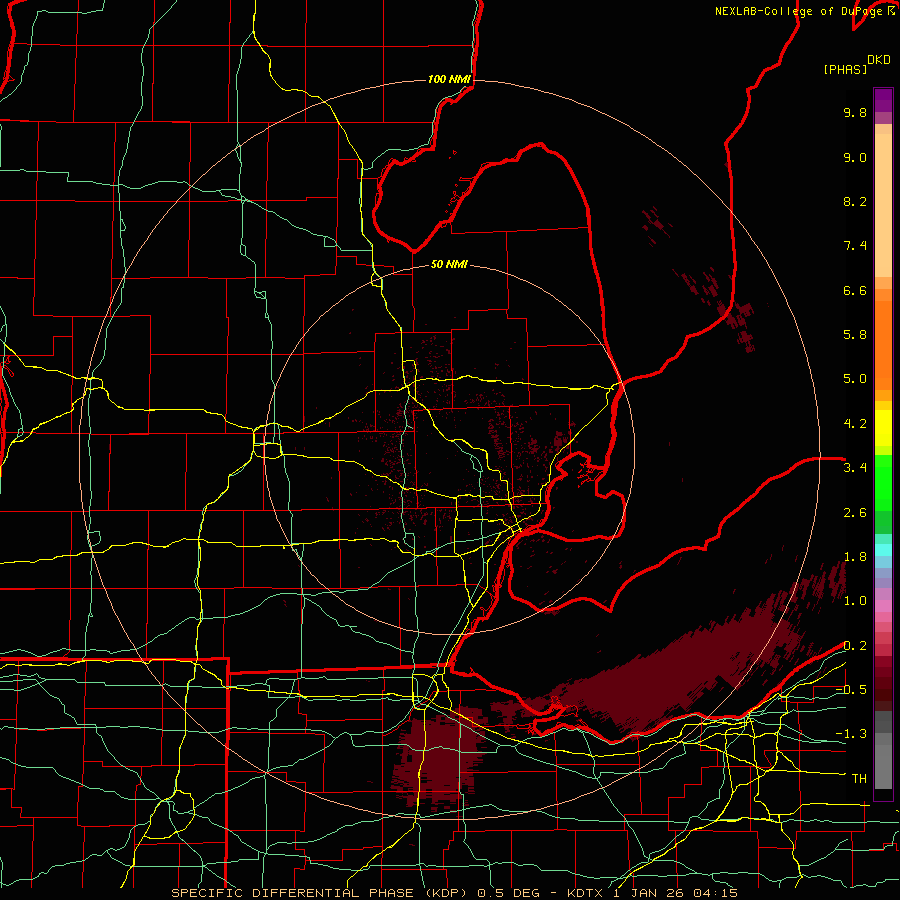Click the 1.8 scale value
The height and width of the screenshot is (900, 900).
click(x=855, y=557)
